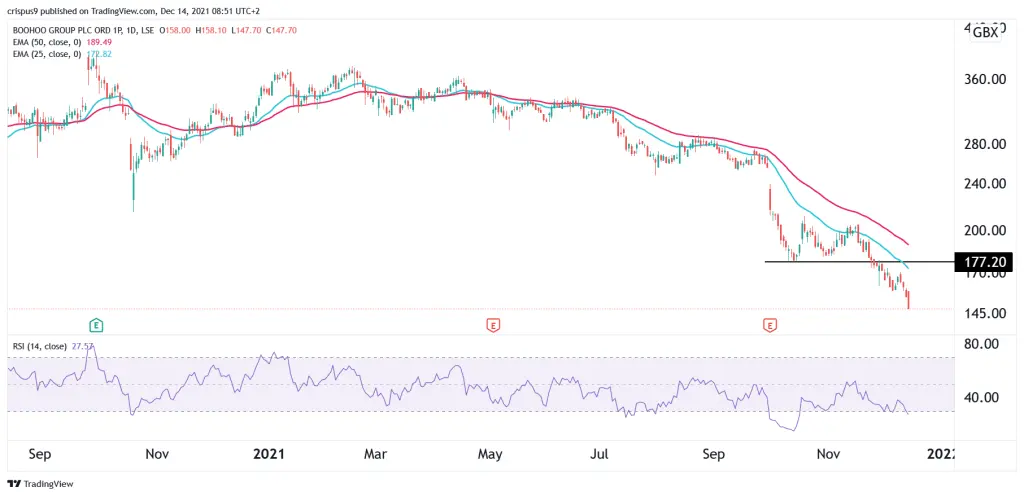Click the RSI (14, close) indicator legend
1024x496 pixels.
39,347
